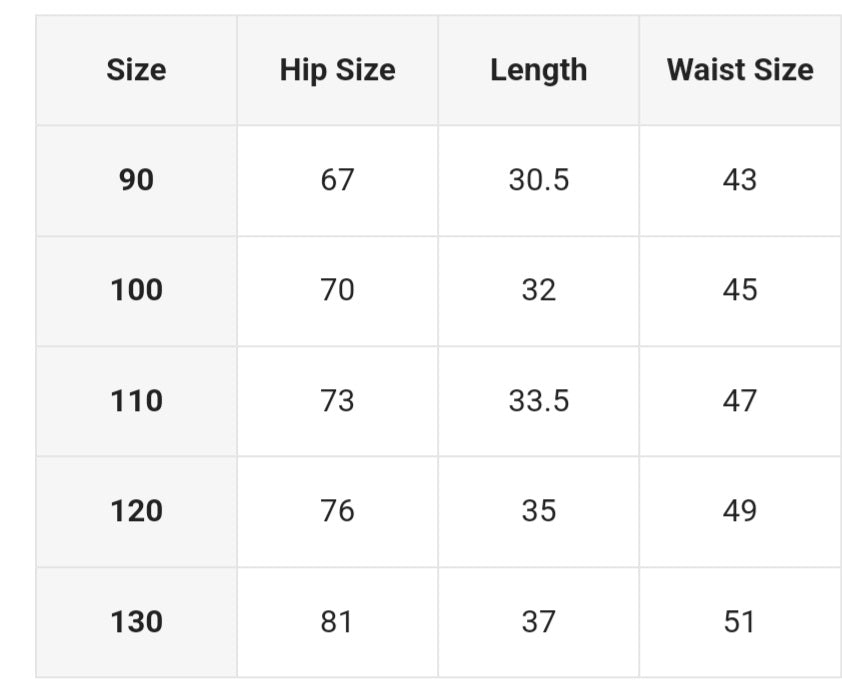Select the Waist Size column header

pos(740,70)
